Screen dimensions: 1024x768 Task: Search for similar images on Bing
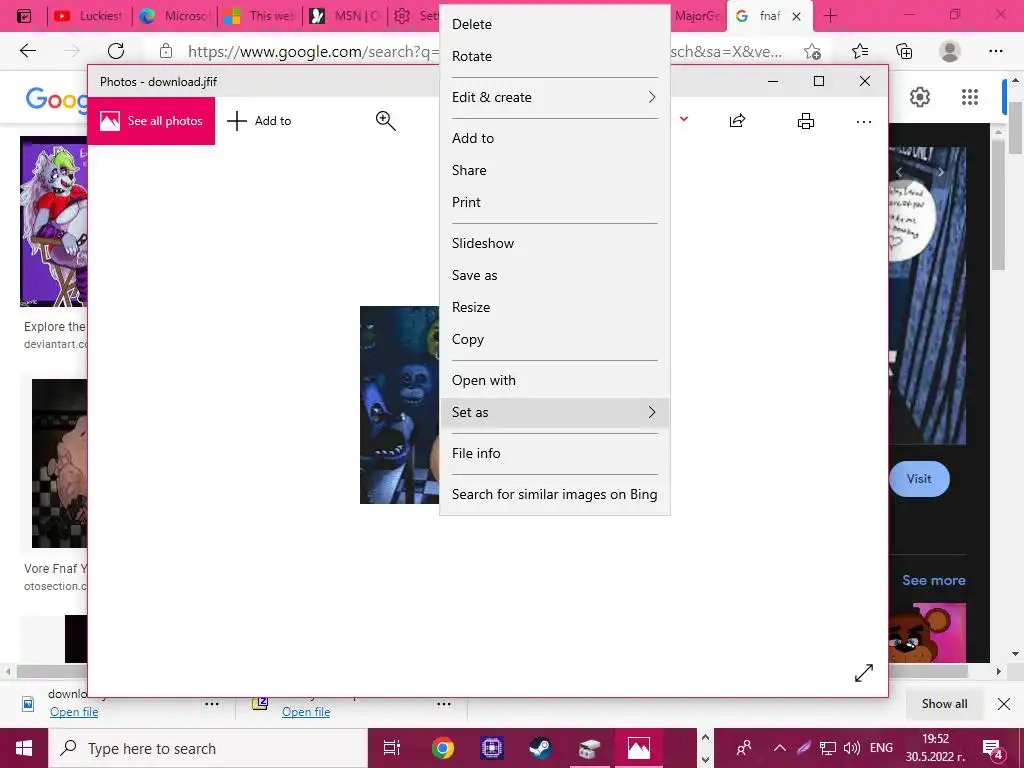(554, 494)
